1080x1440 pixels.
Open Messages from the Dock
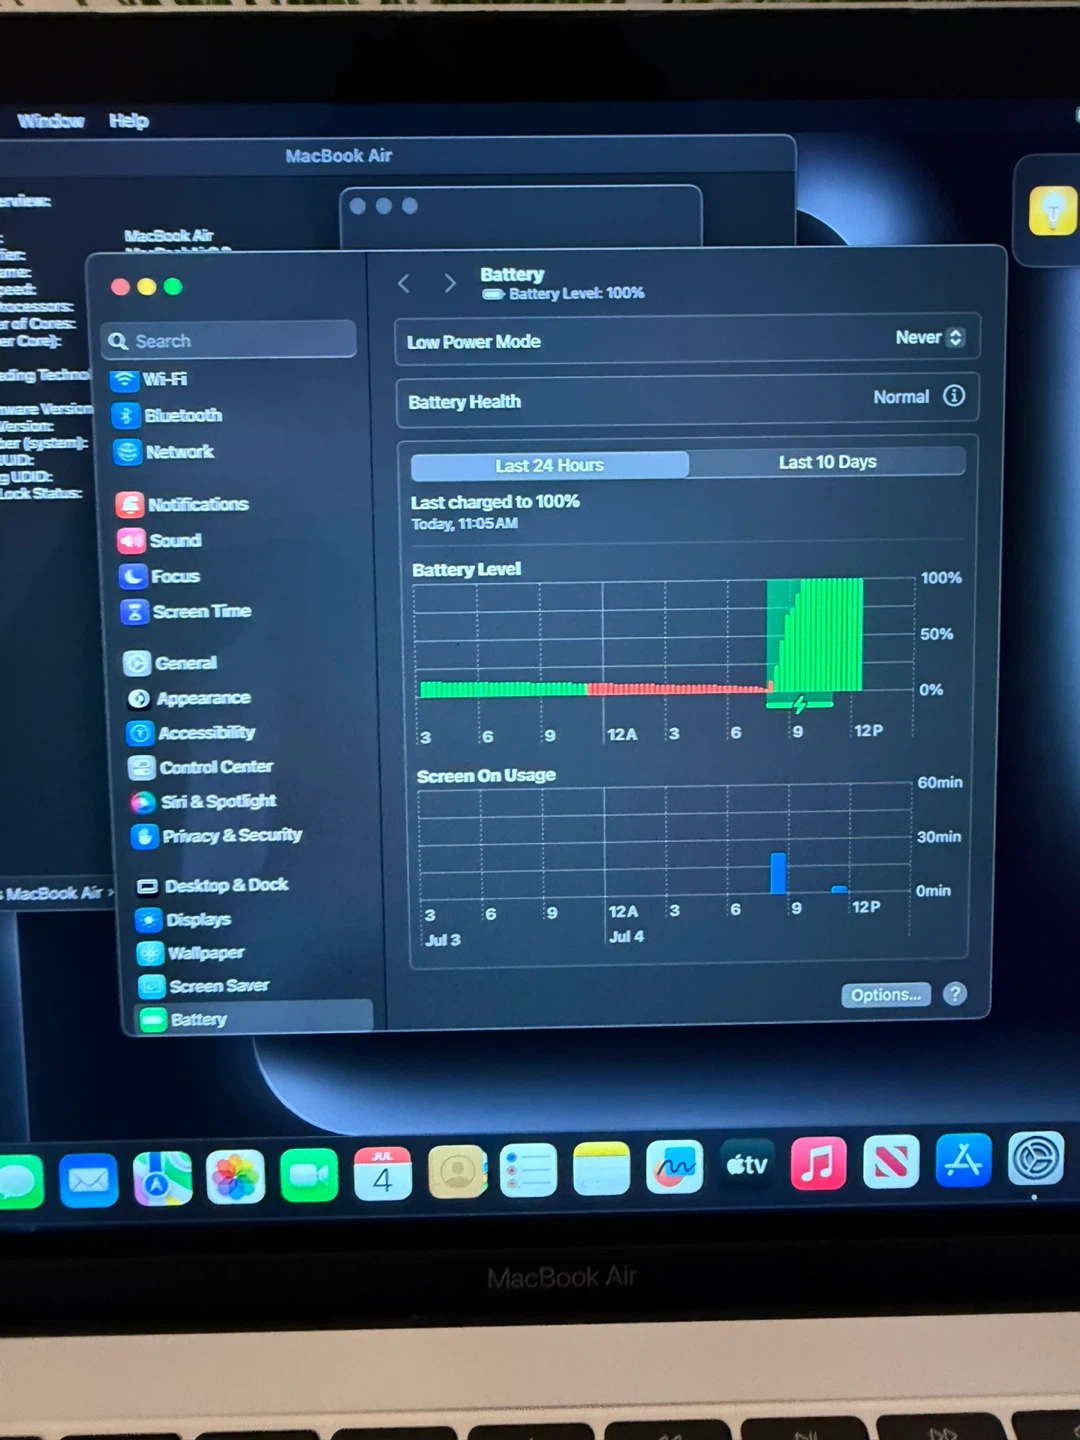(18, 1182)
